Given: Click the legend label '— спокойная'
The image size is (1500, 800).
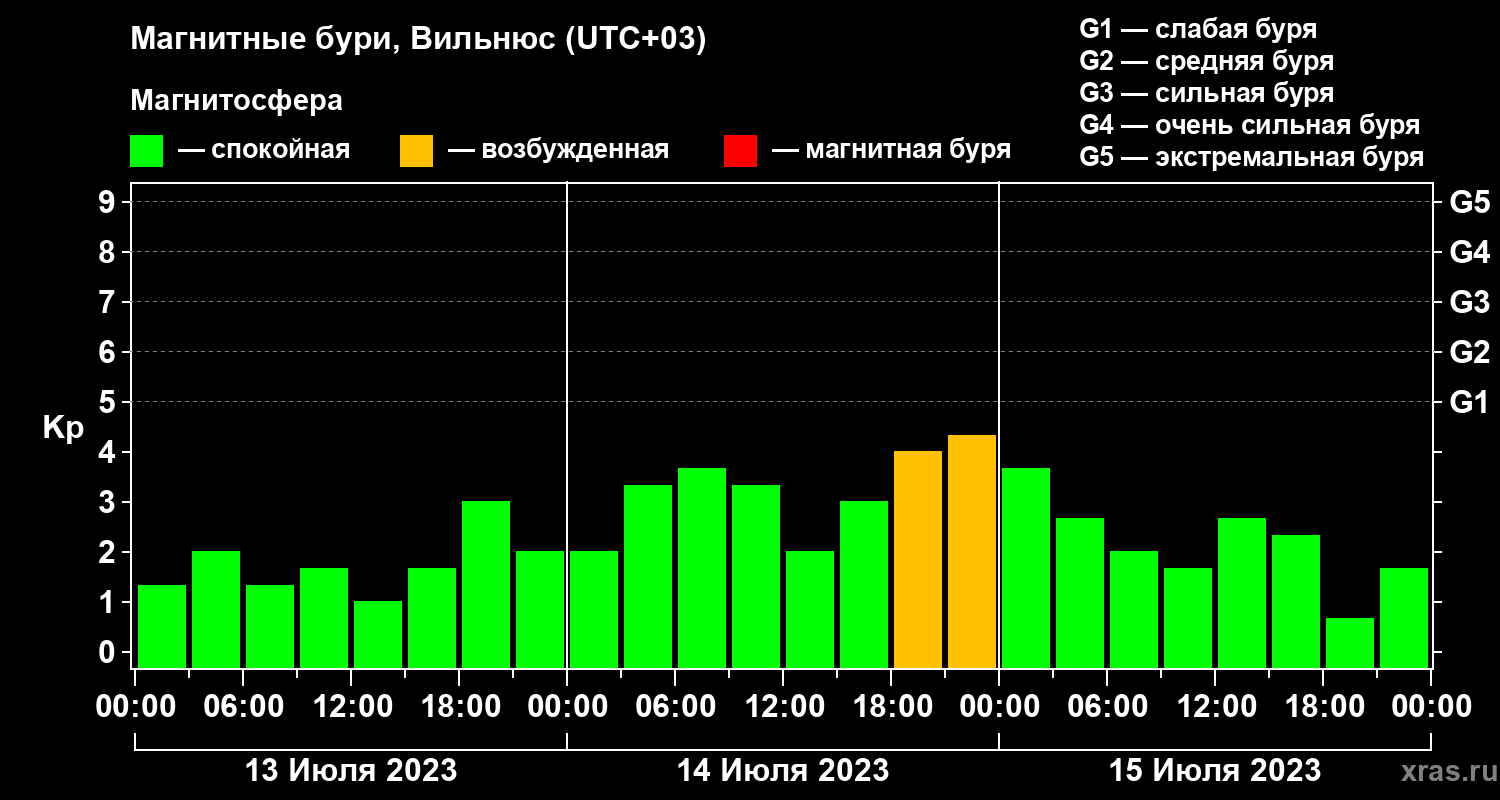Looking at the screenshot, I should point(264,150).
